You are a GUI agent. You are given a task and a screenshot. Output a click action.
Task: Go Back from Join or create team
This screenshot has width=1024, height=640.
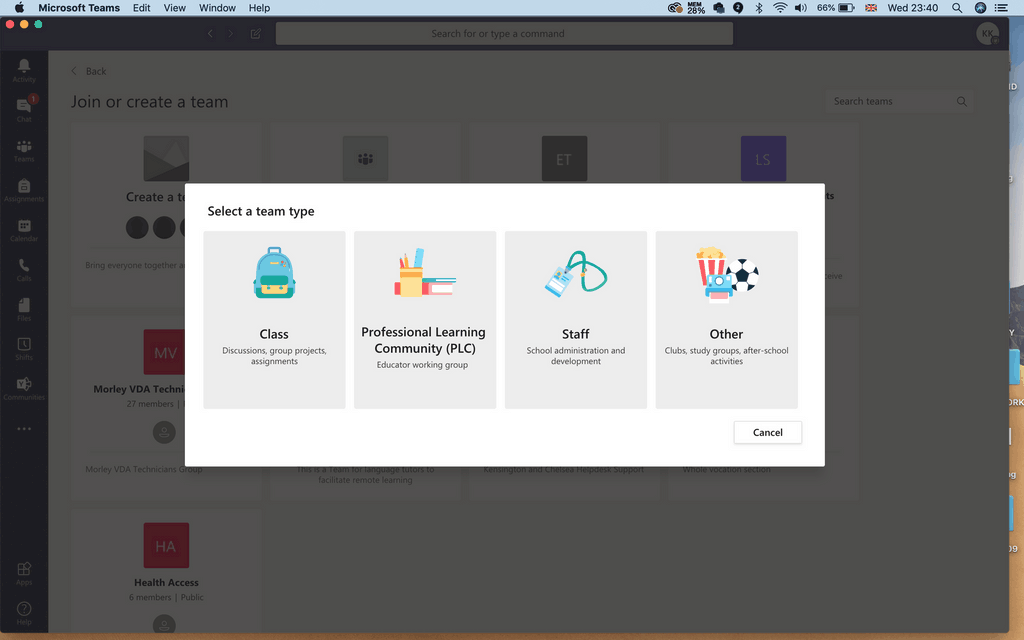88,71
